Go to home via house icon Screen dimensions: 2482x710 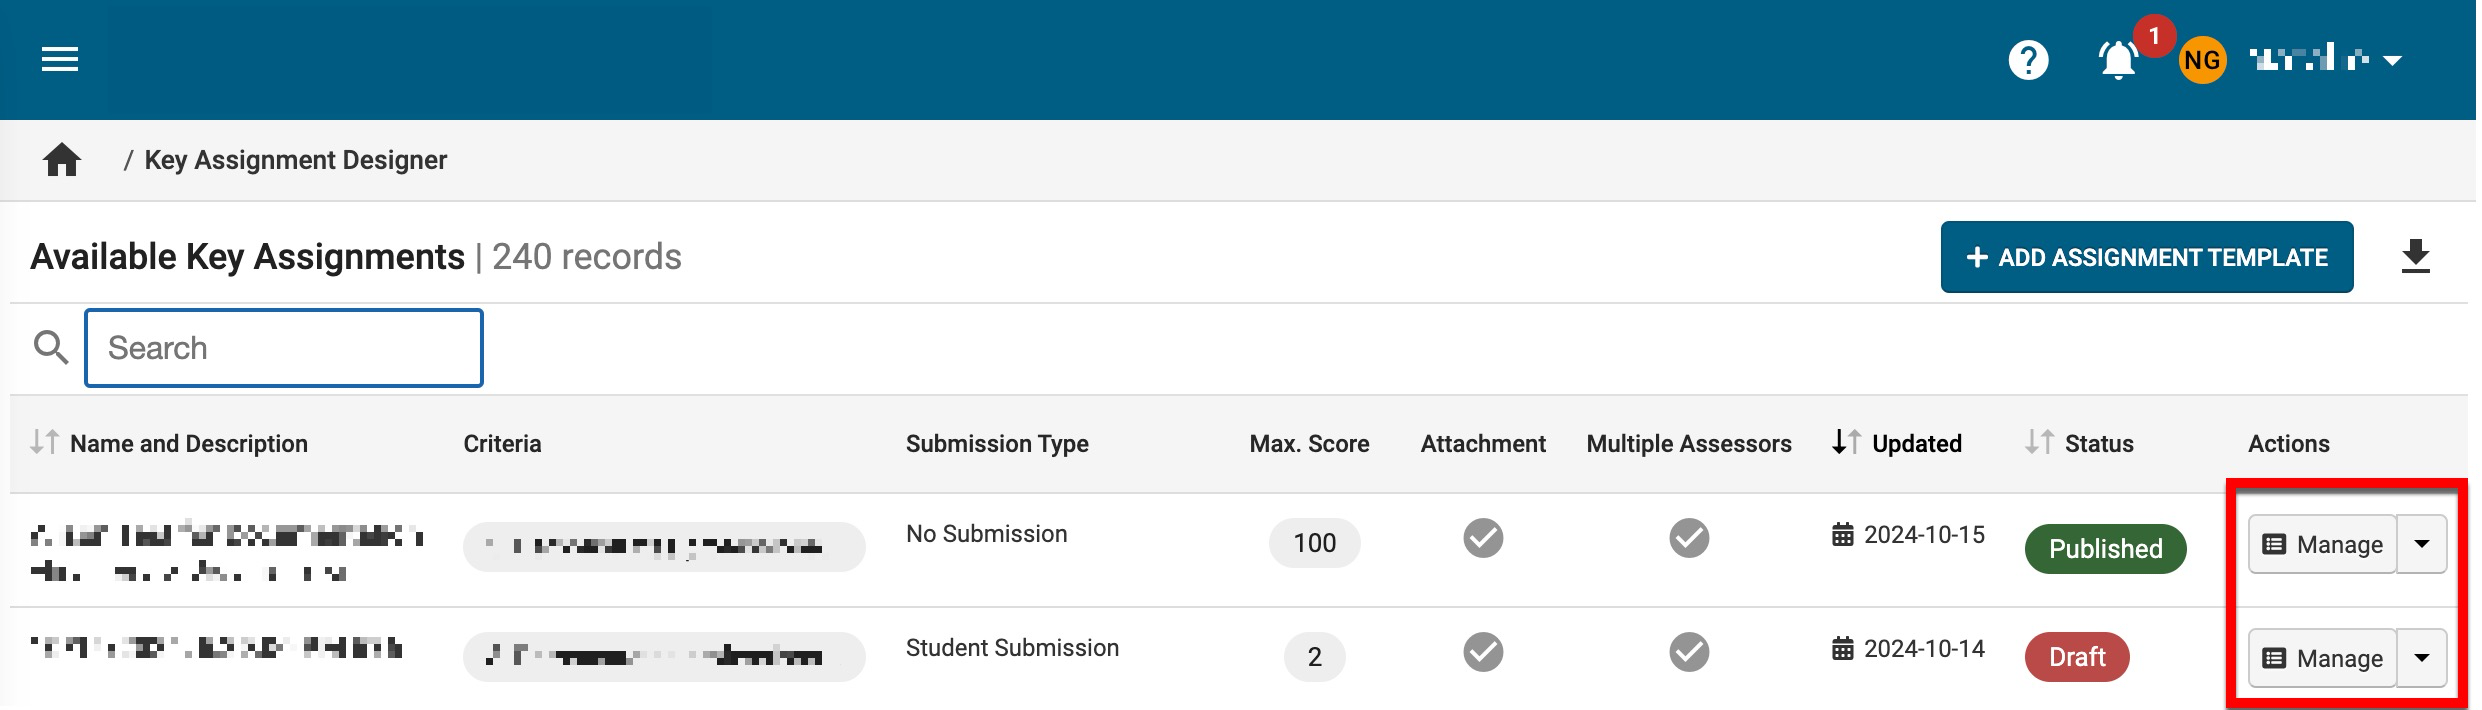click(62, 160)
